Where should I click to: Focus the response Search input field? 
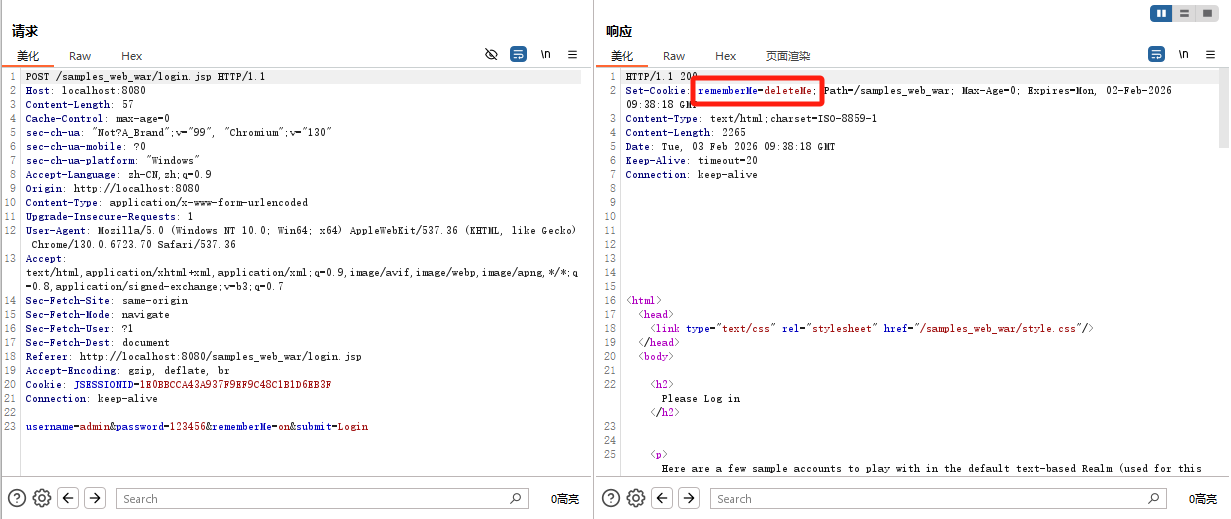coord(938,498)
